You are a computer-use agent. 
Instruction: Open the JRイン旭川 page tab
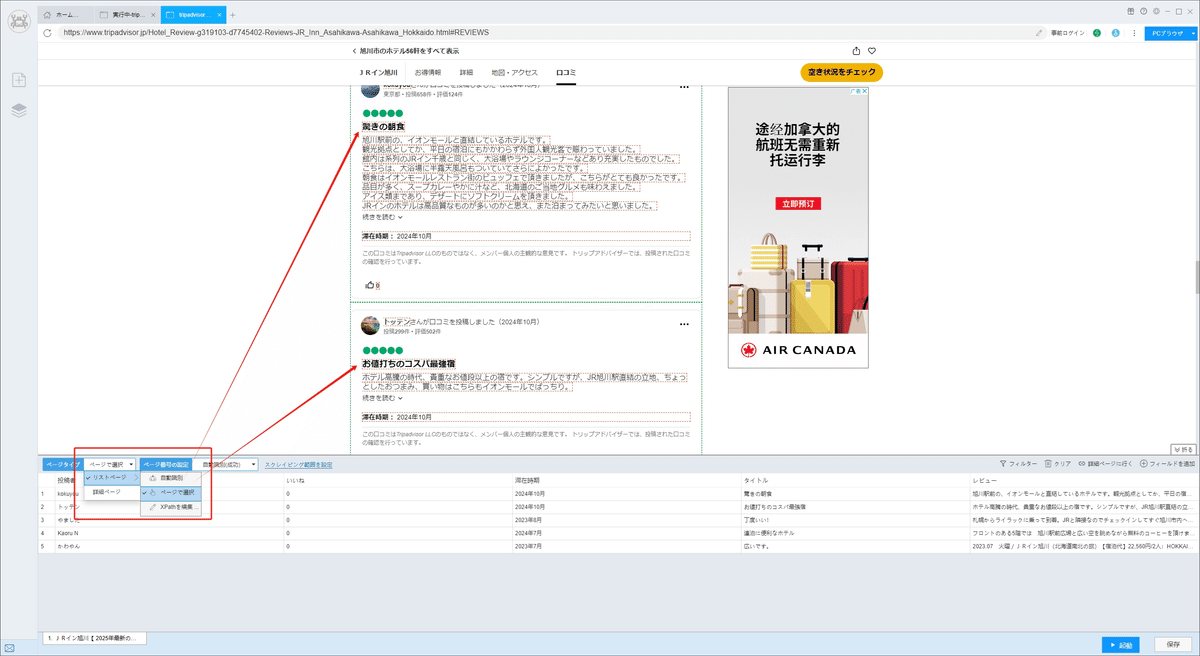(x=379, y=73)
